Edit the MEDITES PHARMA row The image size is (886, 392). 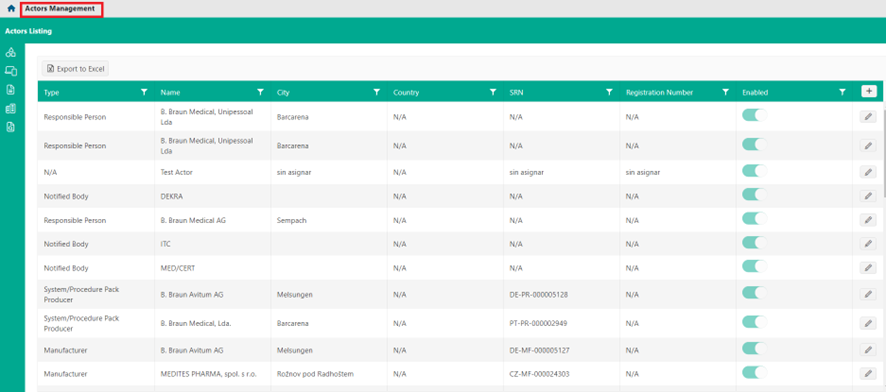[x=868, y=373]
